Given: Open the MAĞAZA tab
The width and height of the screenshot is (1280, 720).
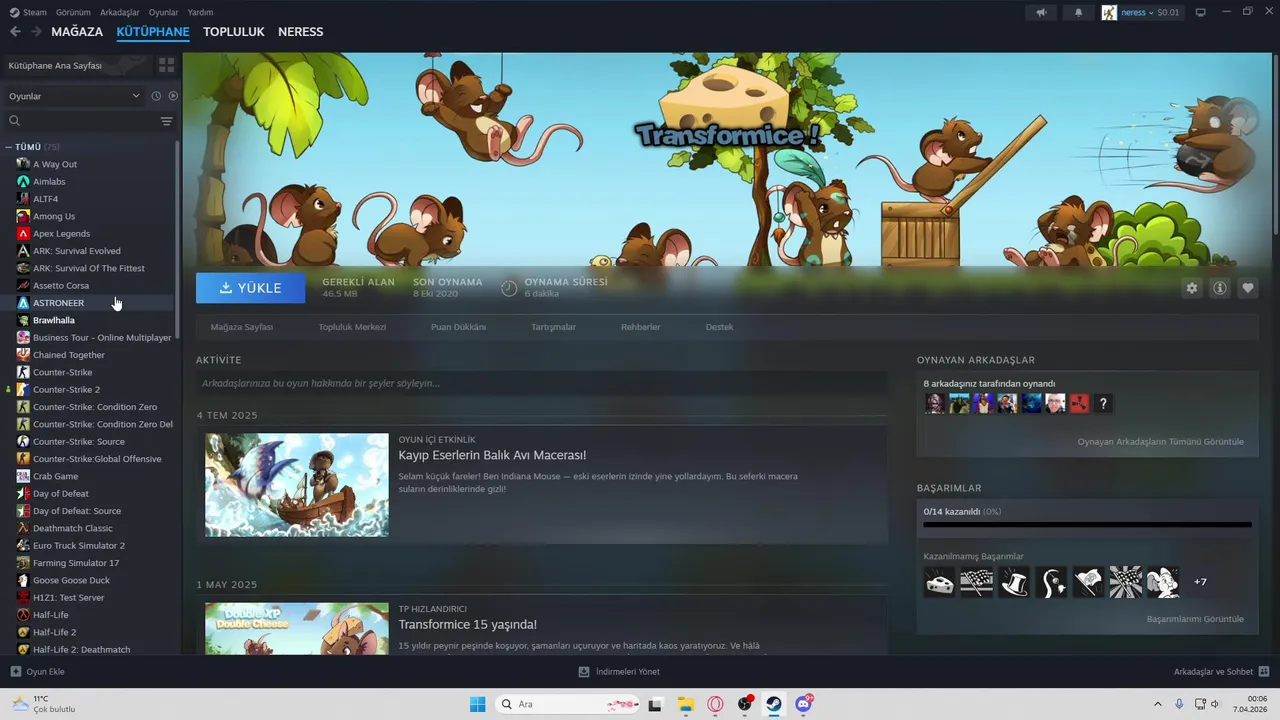Looking at the screenshot, I should point(77,32).
